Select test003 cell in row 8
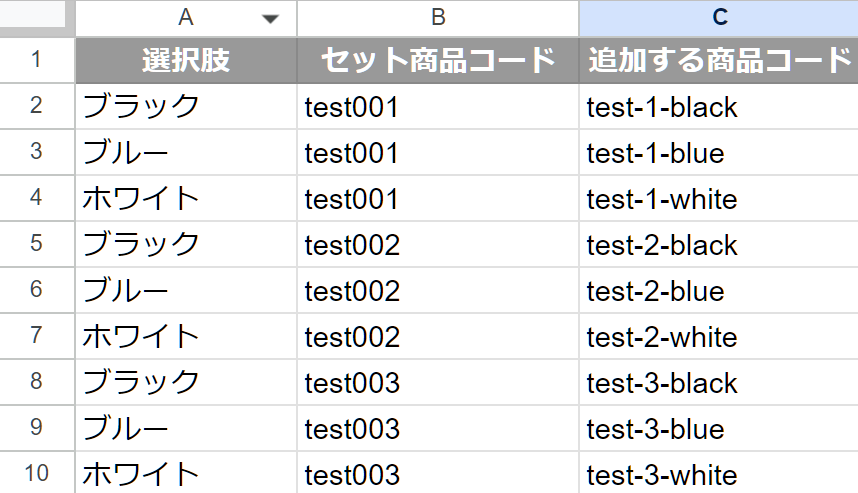The image size is (858, 493). (x=352, y=383)
